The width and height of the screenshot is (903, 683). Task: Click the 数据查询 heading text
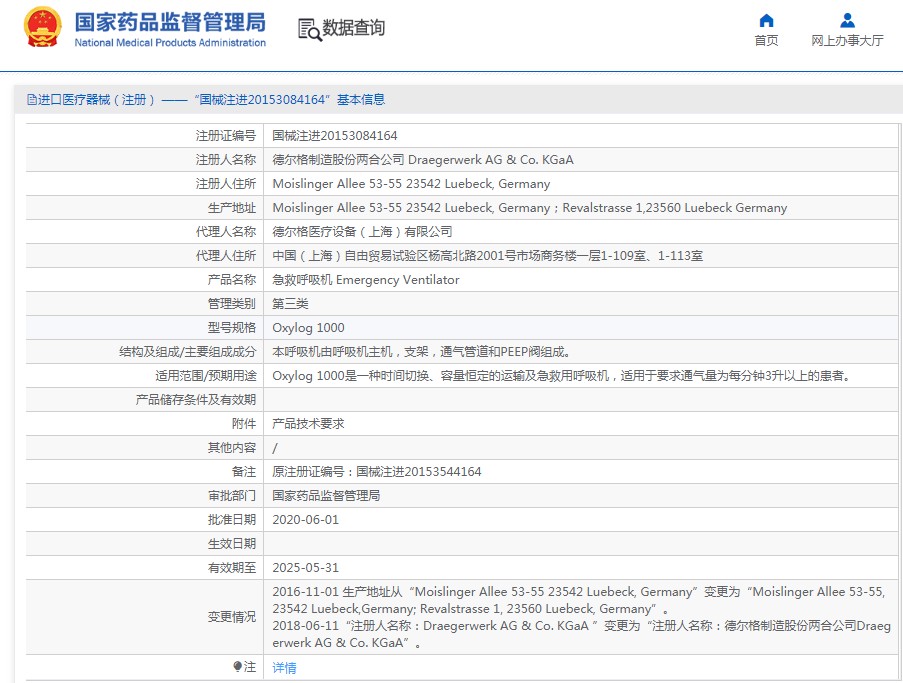coord(353,28)
